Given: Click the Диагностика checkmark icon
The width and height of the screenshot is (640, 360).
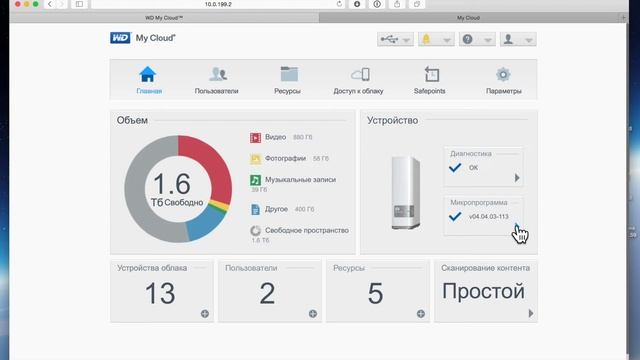Looking at the screenshot, I should (455, 167).
